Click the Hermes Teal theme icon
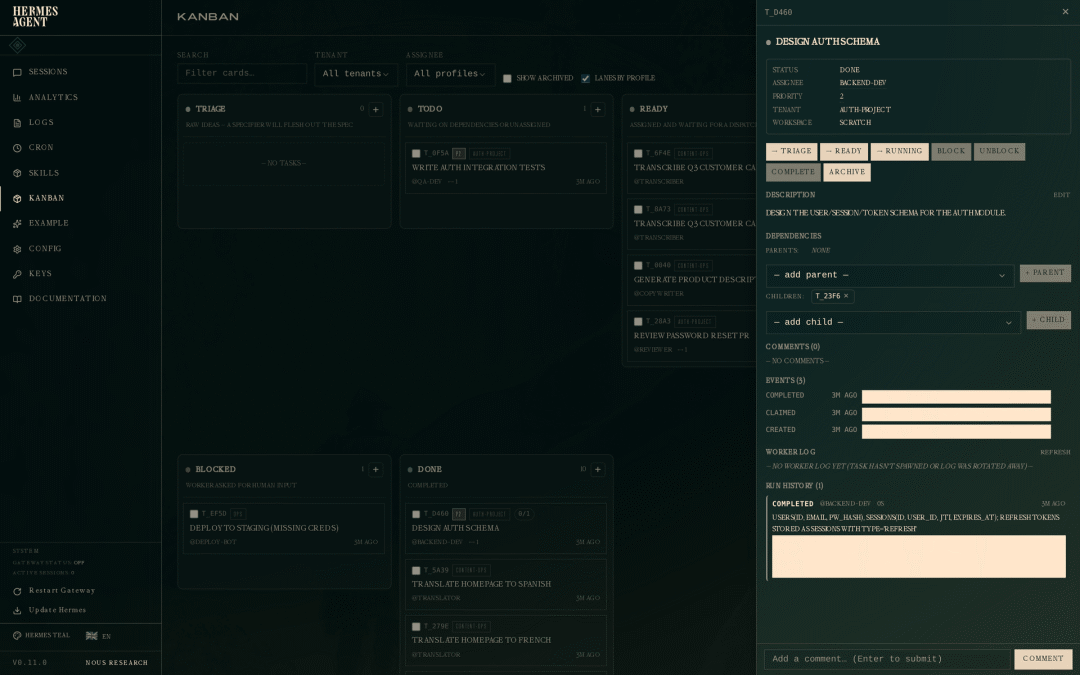 coord(17,636)
